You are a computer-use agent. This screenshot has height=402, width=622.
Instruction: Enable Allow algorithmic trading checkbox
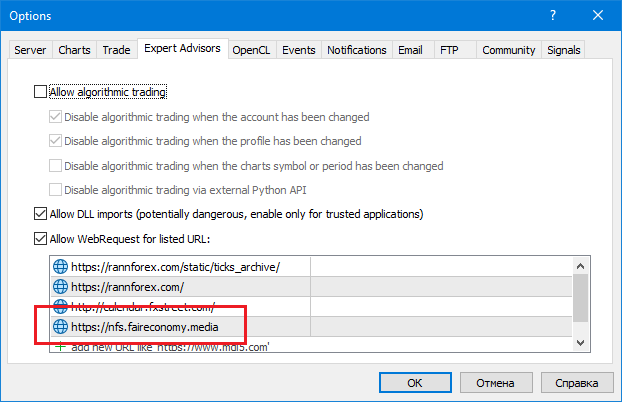pos(40,92)
